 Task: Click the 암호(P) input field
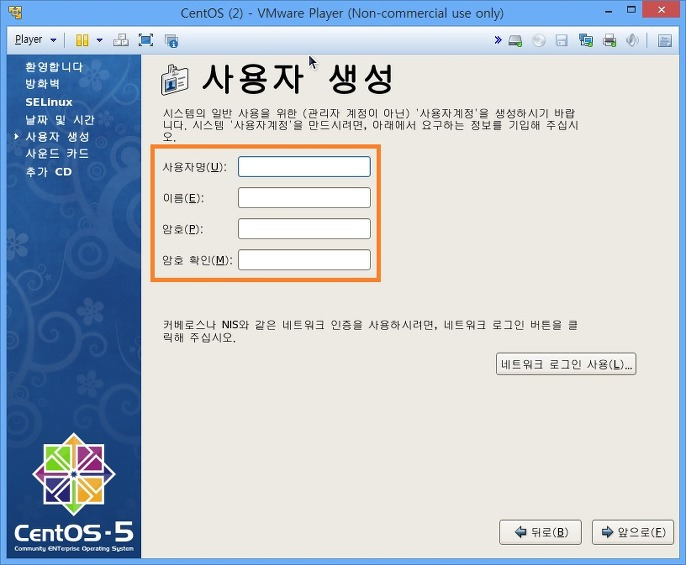click(304, 229)
